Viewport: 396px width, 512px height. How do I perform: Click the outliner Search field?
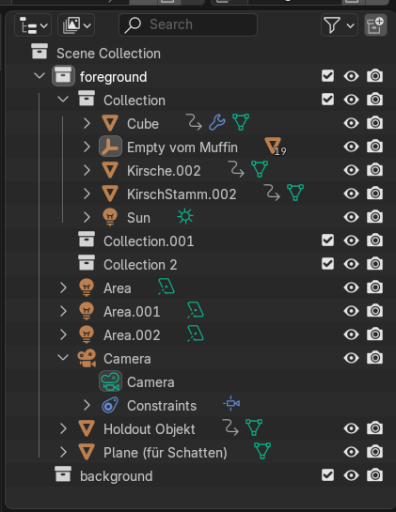pos(188,25)
